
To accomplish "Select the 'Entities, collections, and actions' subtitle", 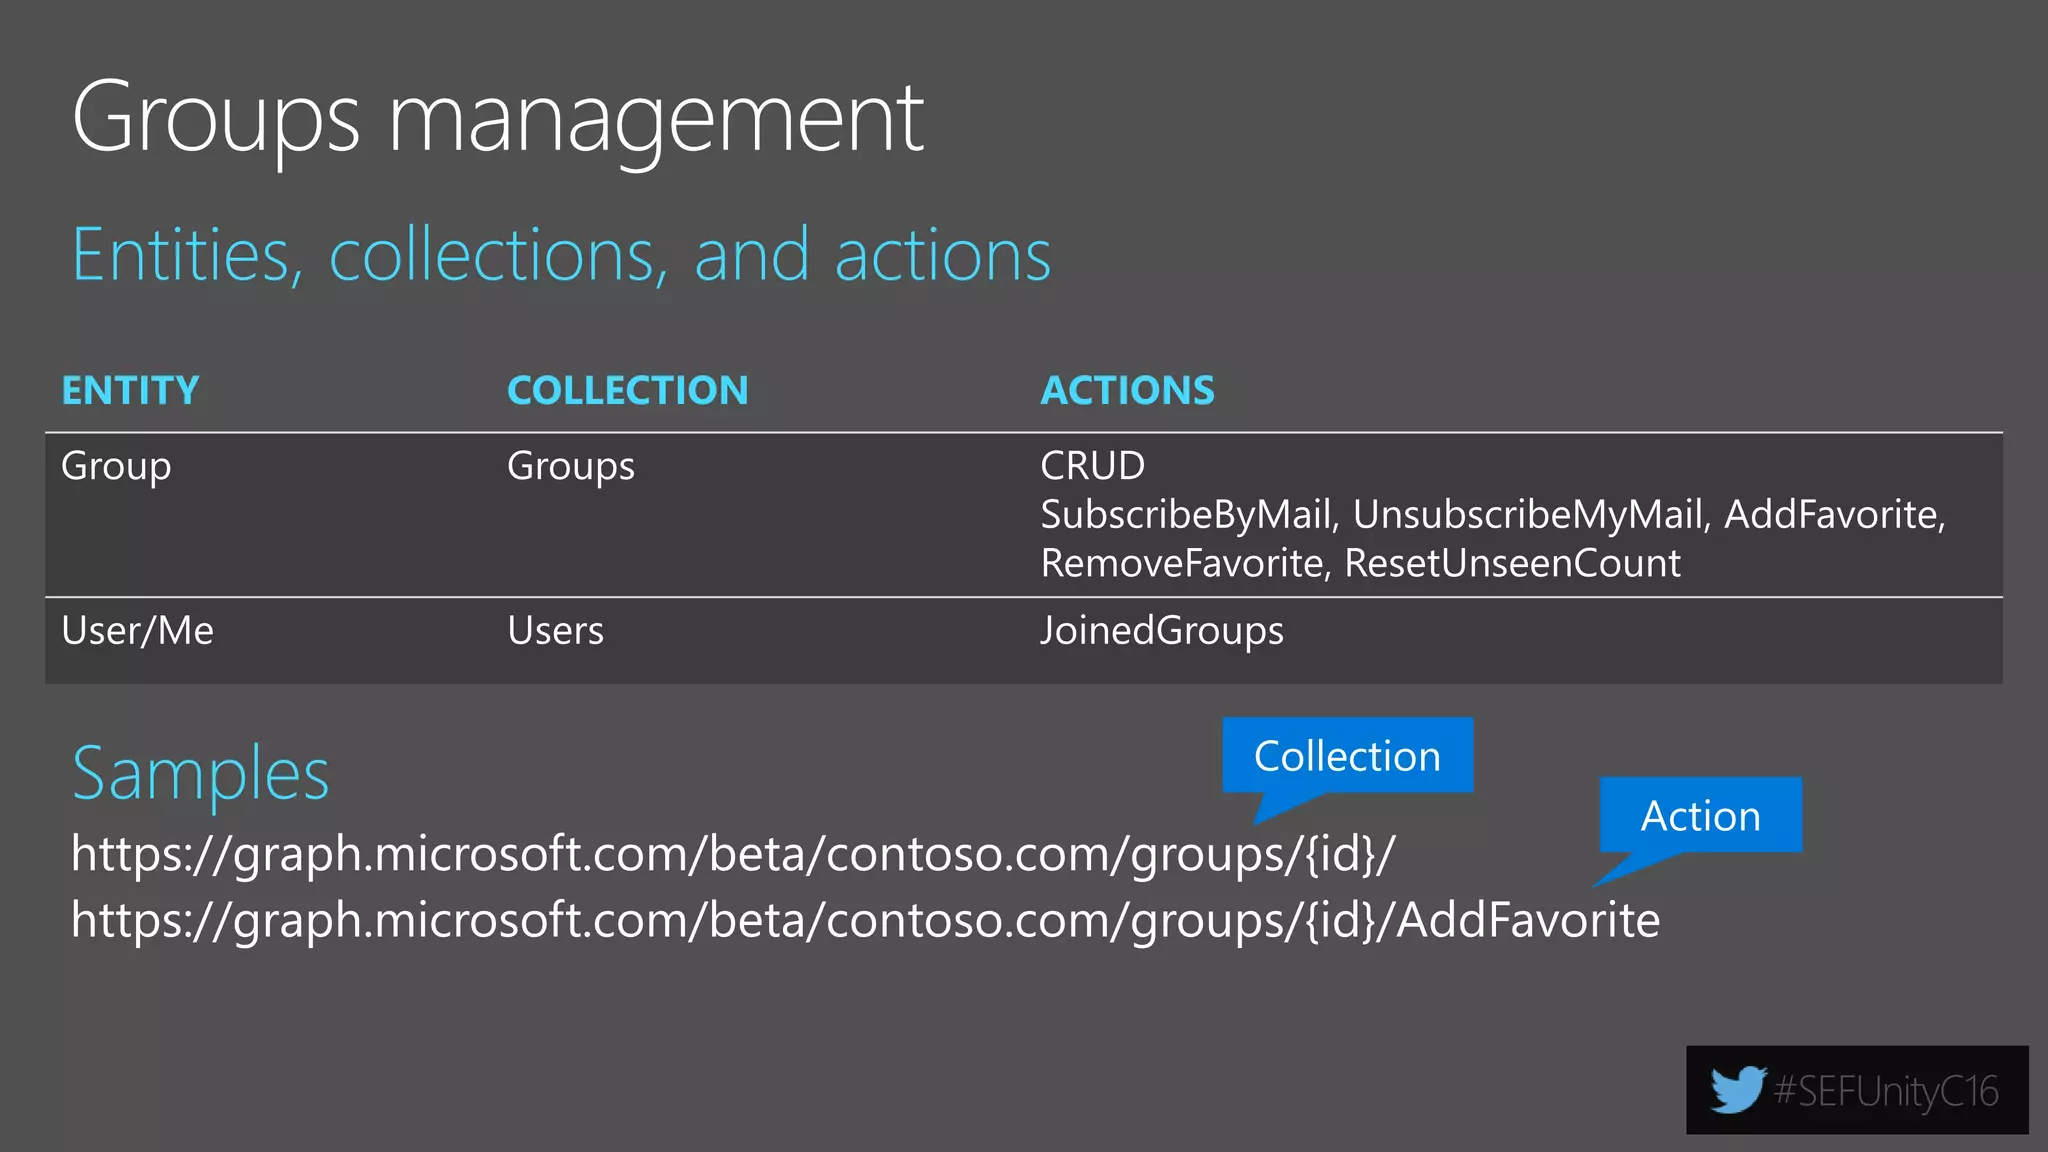I will [x=561, y=255].
